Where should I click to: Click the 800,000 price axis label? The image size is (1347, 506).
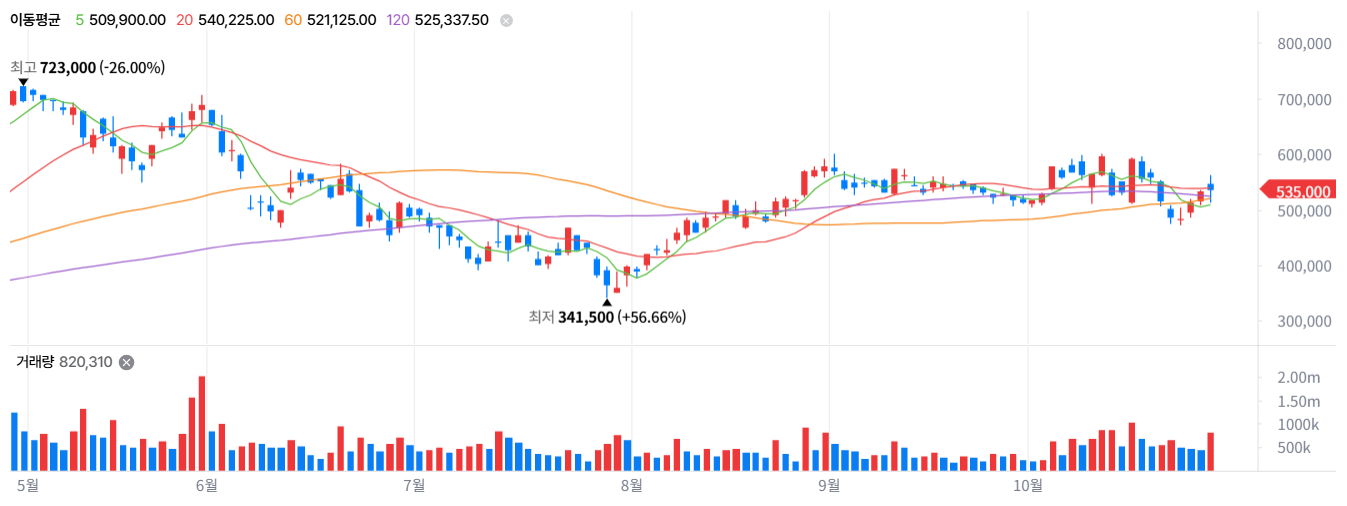(1304, 44)
